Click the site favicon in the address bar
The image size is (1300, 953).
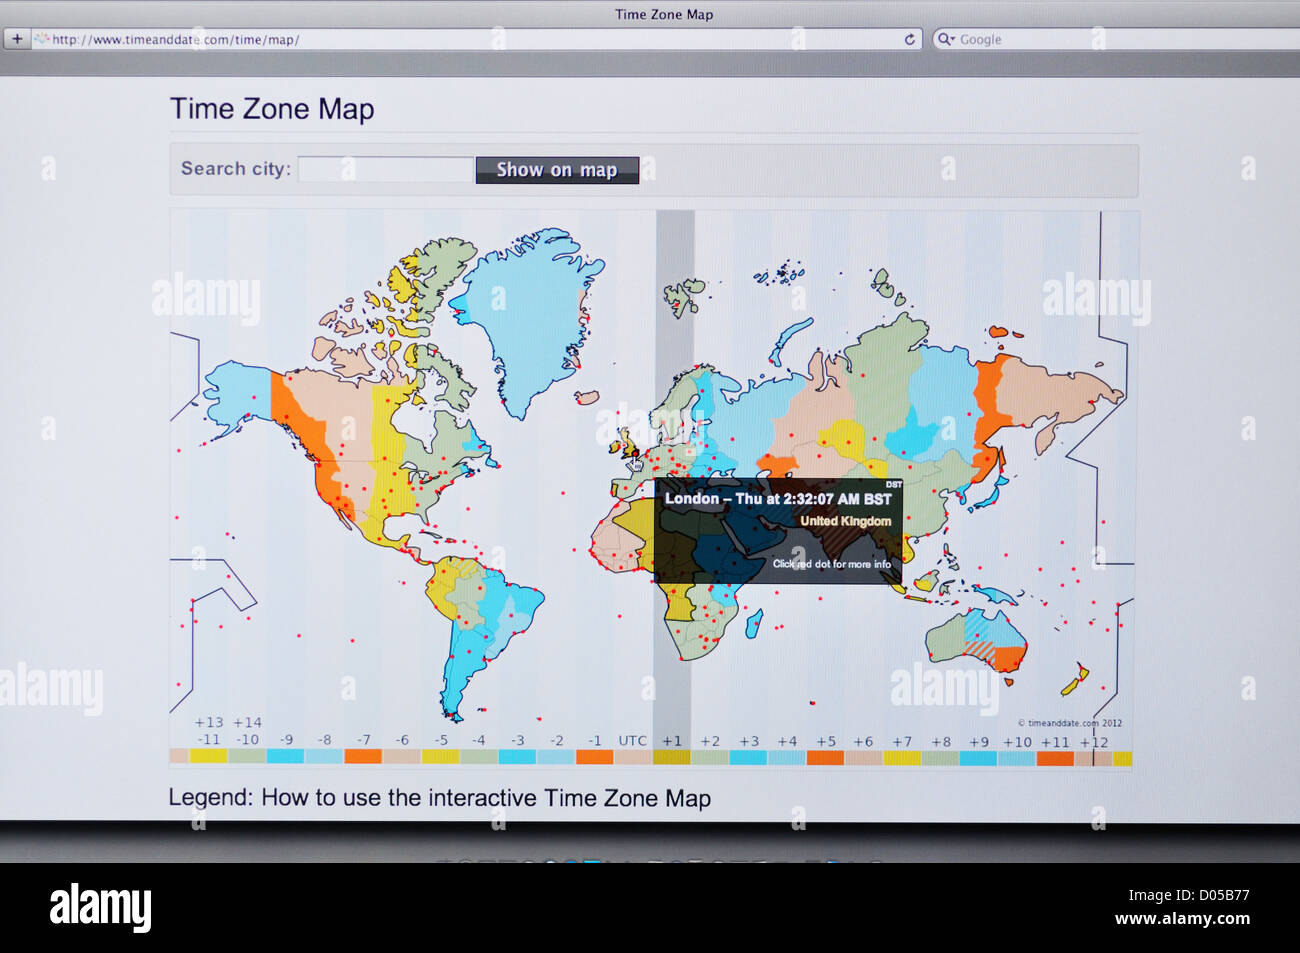coord(42,40)
